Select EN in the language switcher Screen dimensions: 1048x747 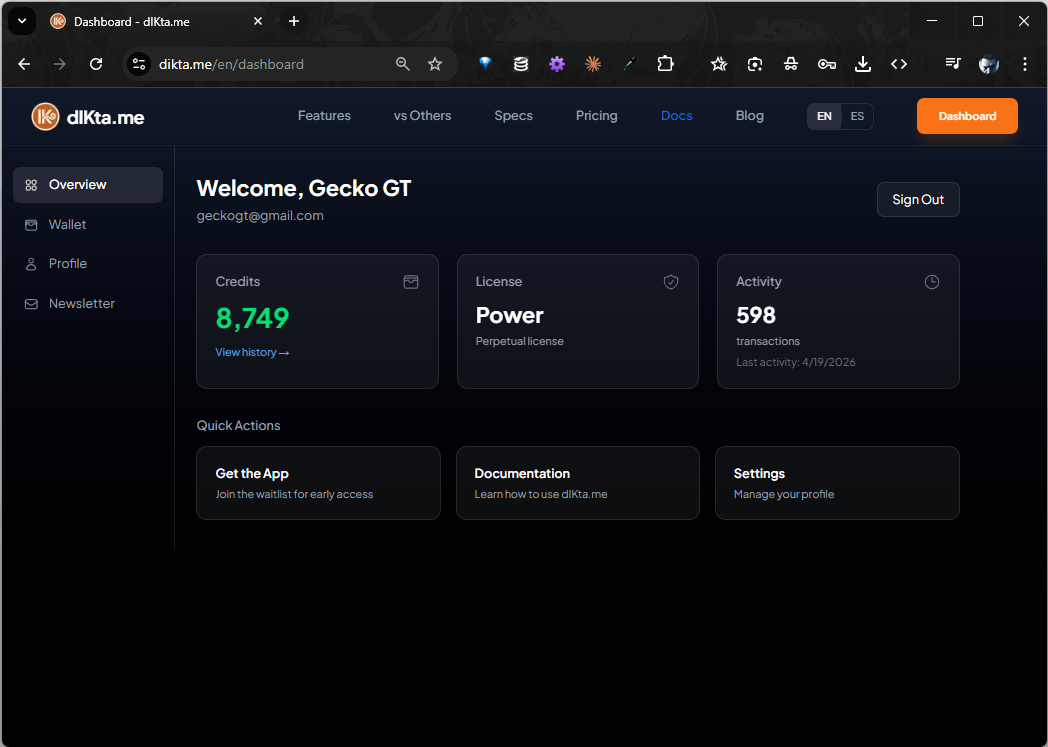(824, 116)
